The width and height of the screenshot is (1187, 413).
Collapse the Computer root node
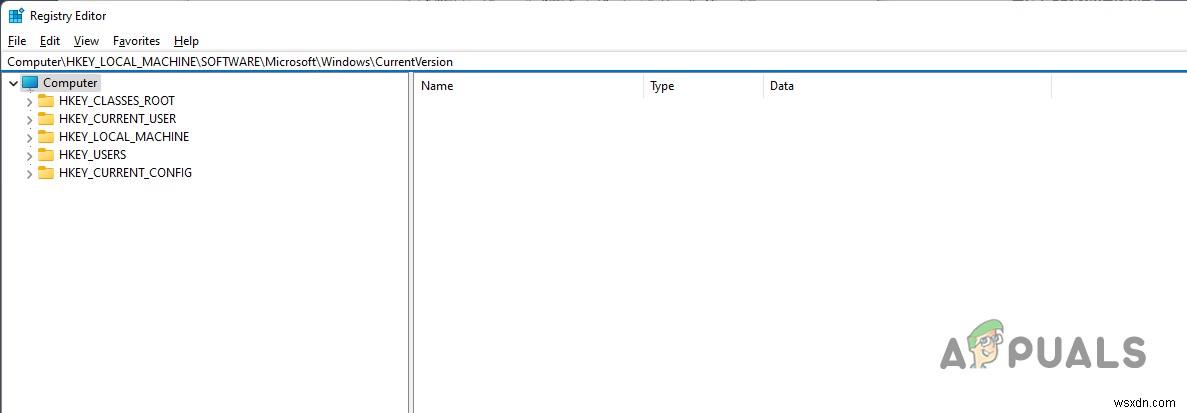13,83
